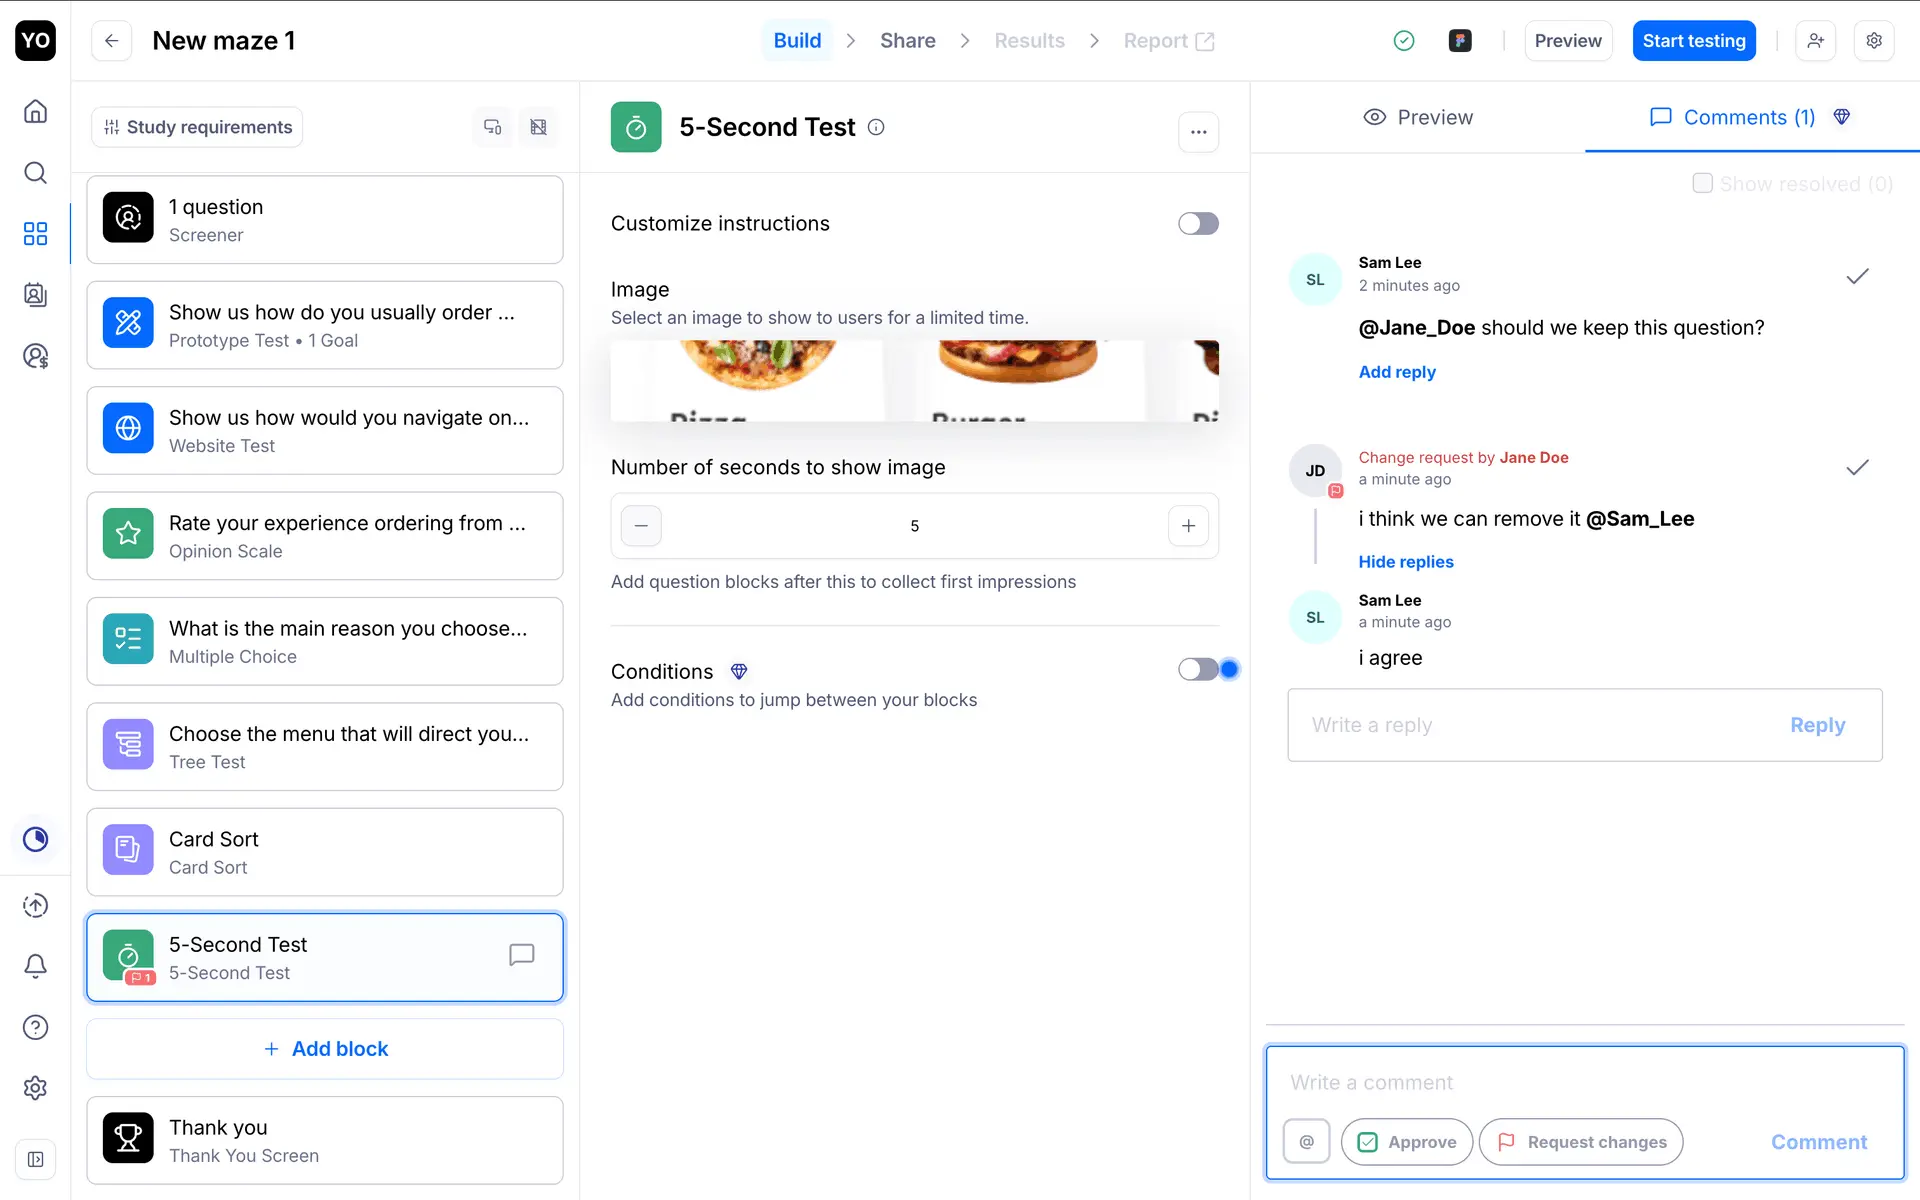The image size is (1920, 1200).
Task: Open the home icon in left sidebar
Action: (35, 111)
